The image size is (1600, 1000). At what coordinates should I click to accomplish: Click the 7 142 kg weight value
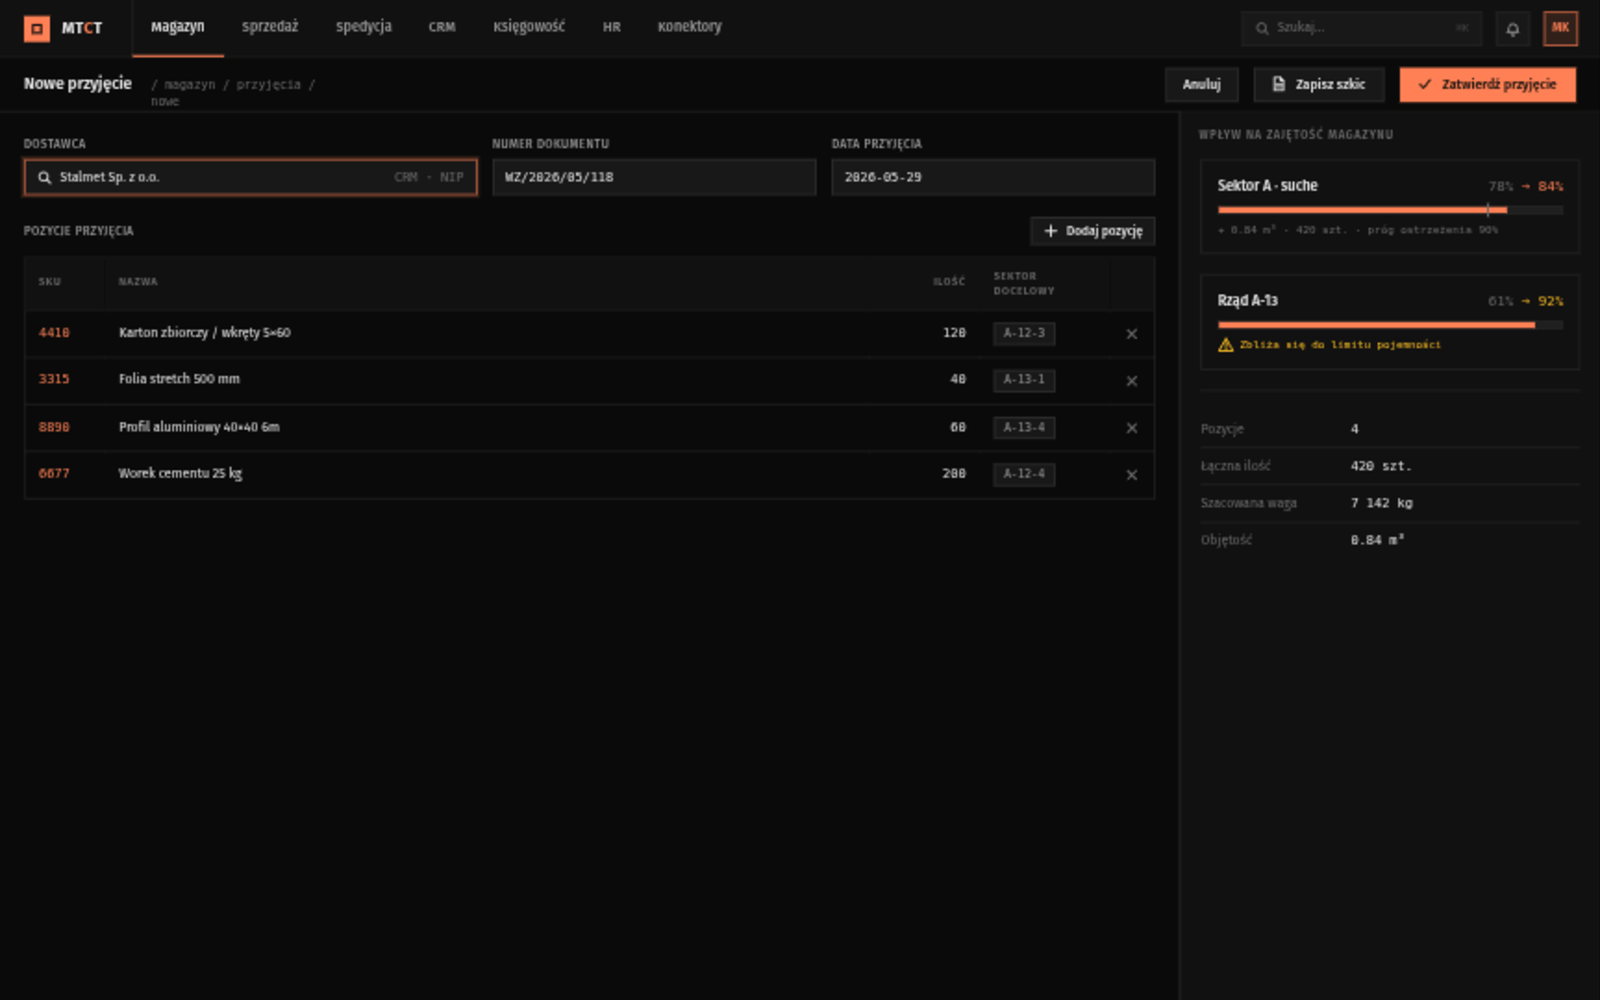coord(1381,503)
